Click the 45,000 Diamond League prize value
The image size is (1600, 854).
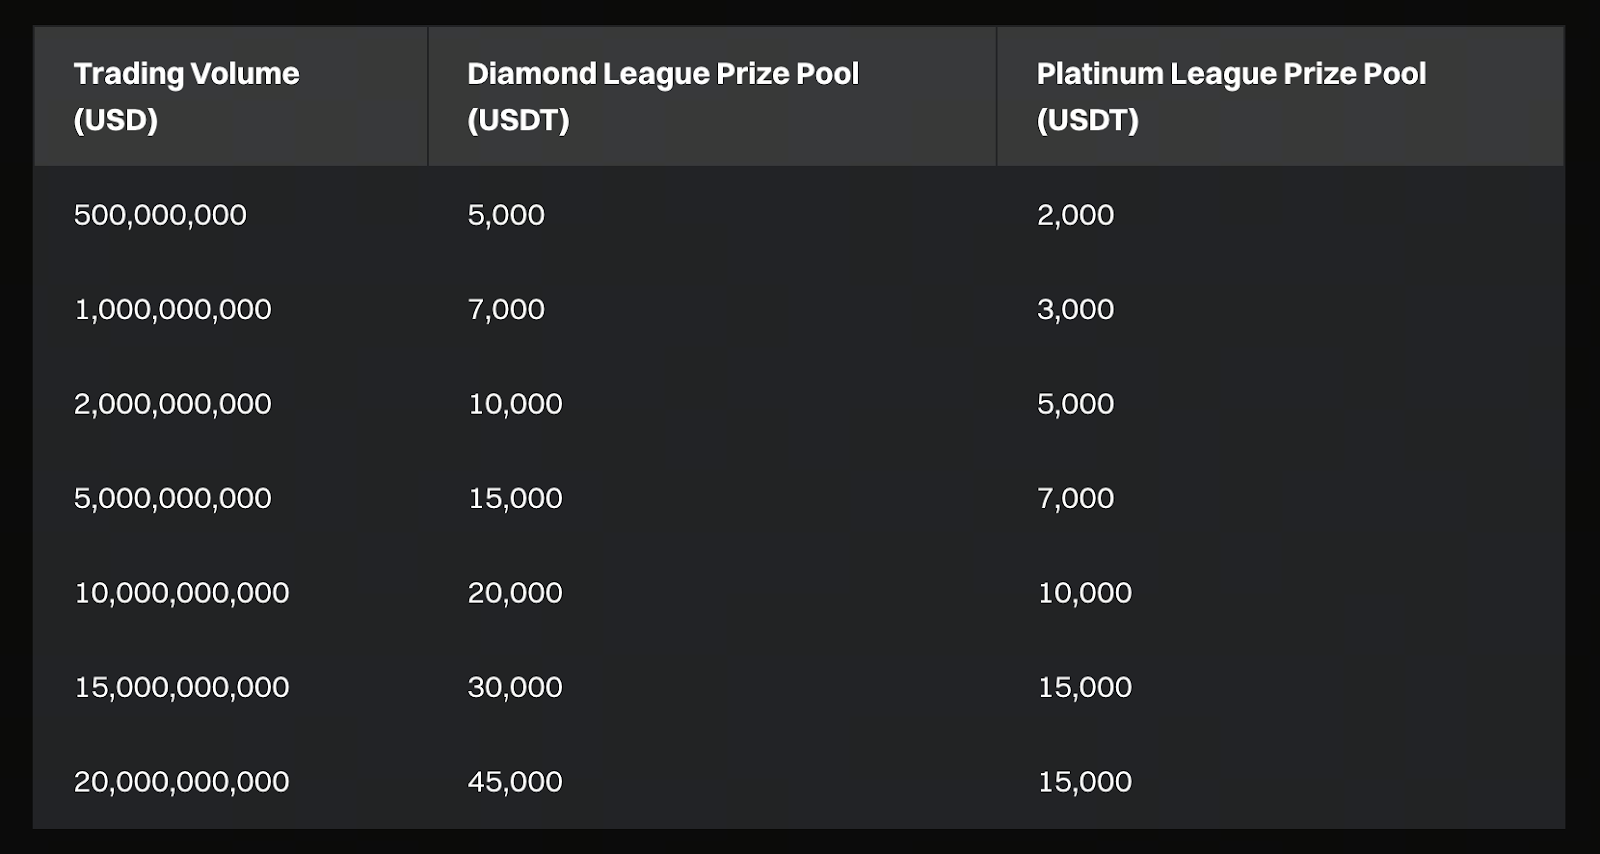(515, 782)
